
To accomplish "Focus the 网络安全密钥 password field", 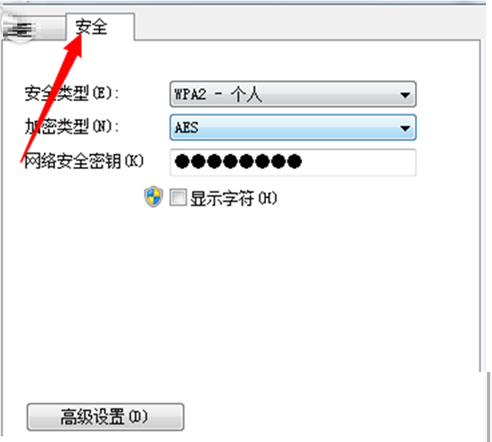I will pos(293,162).
